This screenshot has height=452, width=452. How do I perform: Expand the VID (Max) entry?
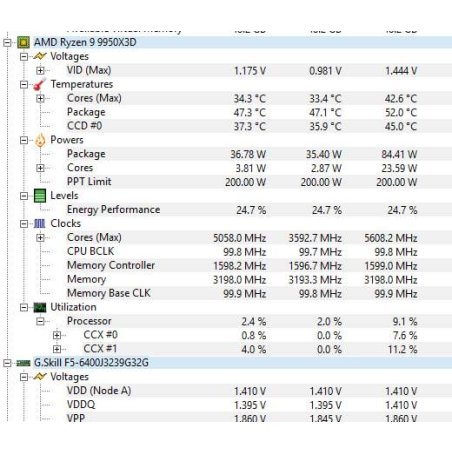pos(40,71)
